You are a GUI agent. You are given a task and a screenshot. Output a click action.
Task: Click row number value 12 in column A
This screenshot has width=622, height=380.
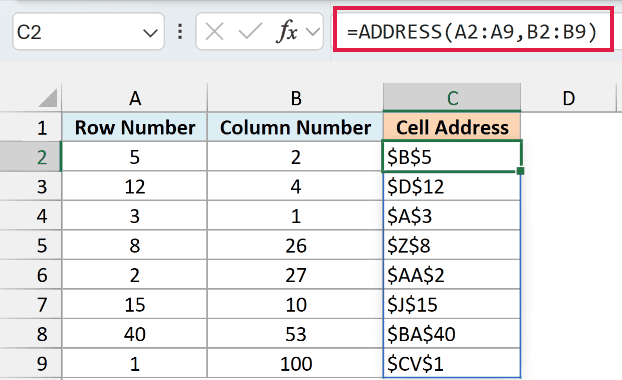134,186
